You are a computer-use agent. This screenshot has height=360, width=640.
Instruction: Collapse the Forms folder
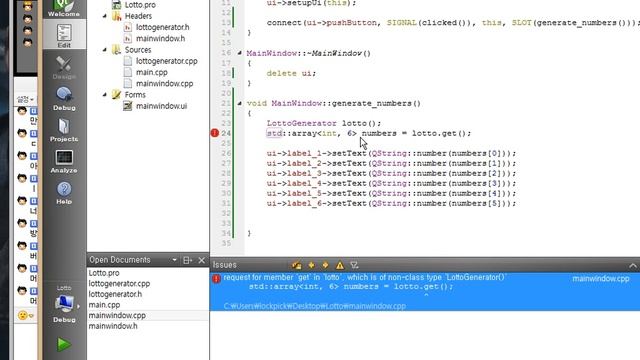click(105, 95)
